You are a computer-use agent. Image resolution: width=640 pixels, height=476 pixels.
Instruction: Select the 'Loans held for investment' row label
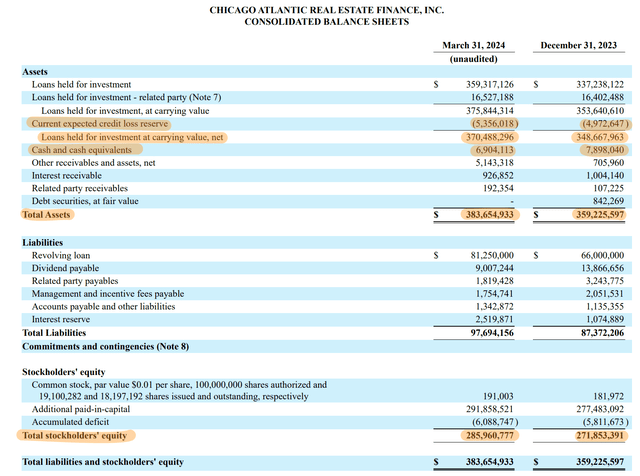[x=81, y=85]
